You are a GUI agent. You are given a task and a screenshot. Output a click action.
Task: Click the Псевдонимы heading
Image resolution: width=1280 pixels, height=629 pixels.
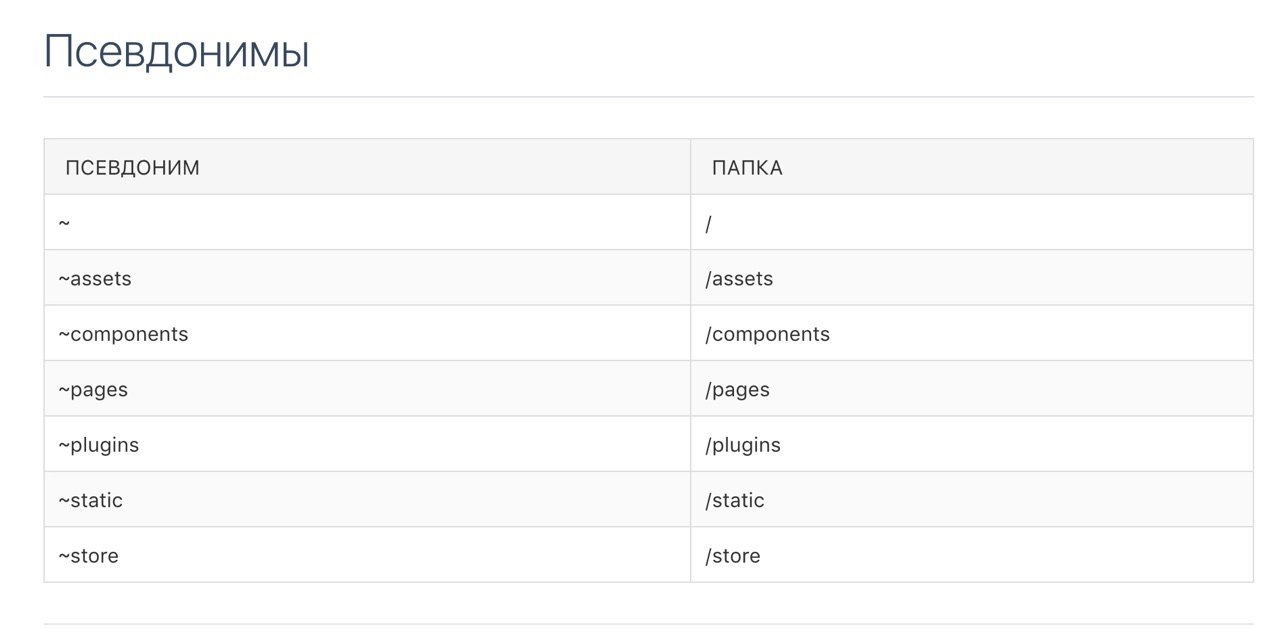[177, 52]
